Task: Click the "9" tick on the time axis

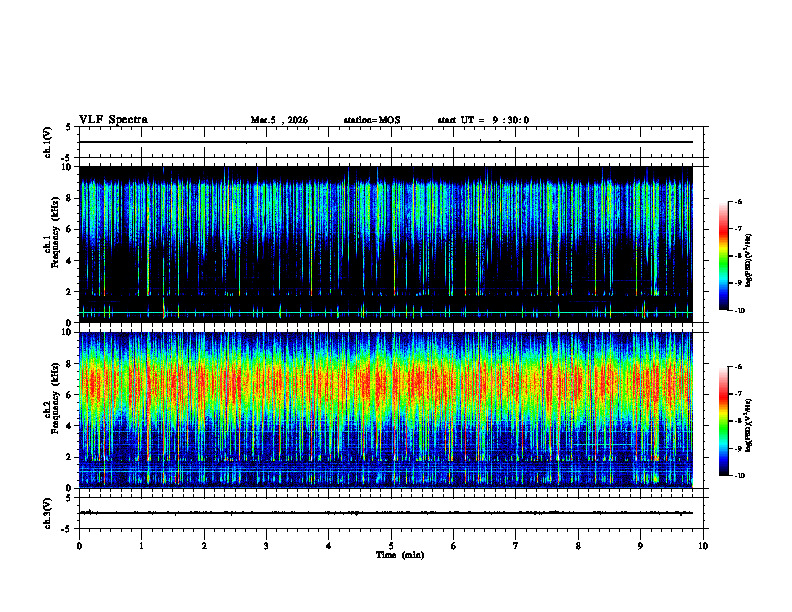Action: click(640, 546)
